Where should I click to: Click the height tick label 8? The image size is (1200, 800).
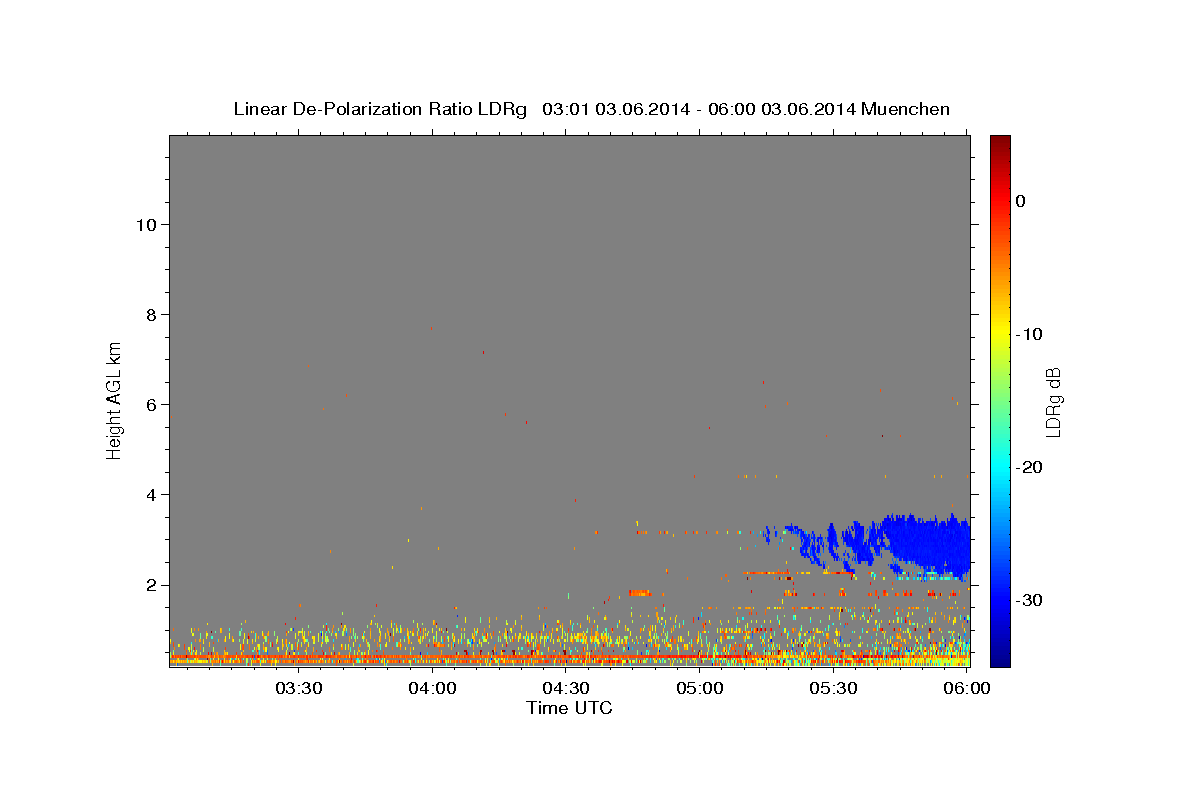click(x=150, y=314)
